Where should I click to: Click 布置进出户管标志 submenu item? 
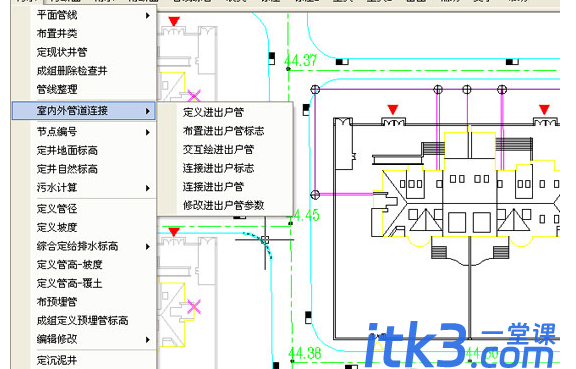tap(225, 131)
